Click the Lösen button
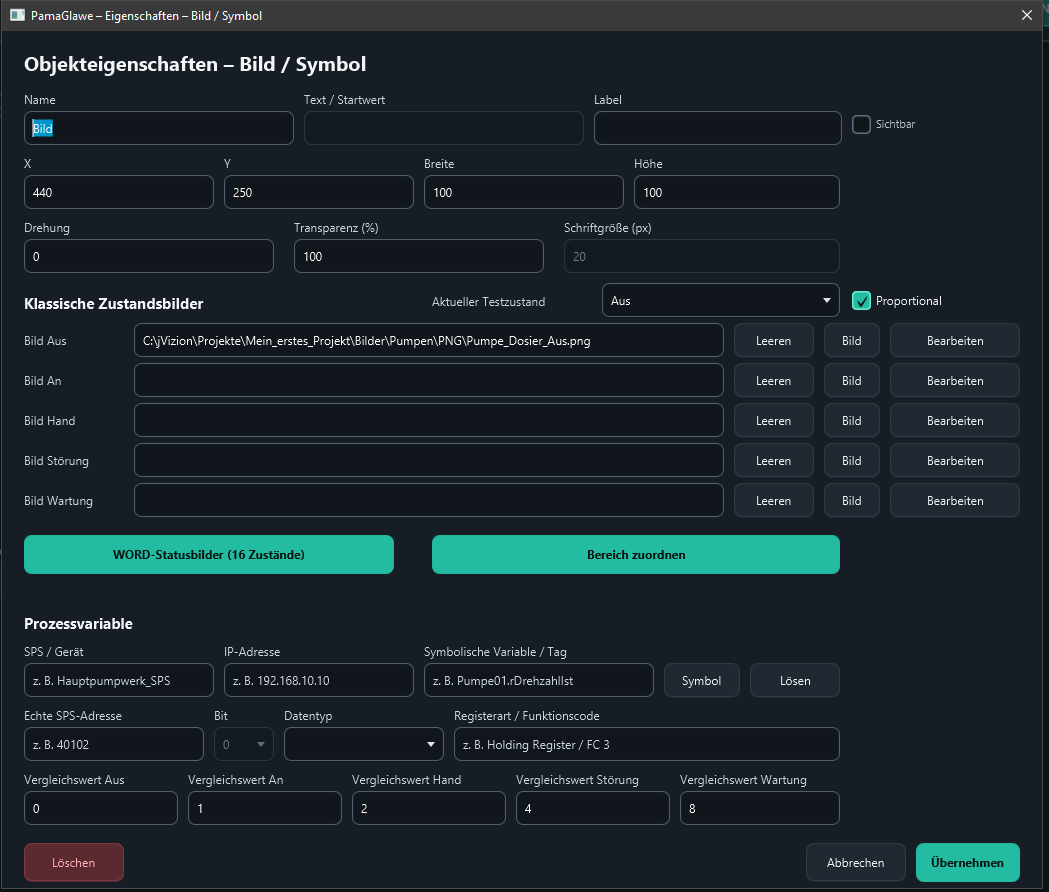 [795, 681]
